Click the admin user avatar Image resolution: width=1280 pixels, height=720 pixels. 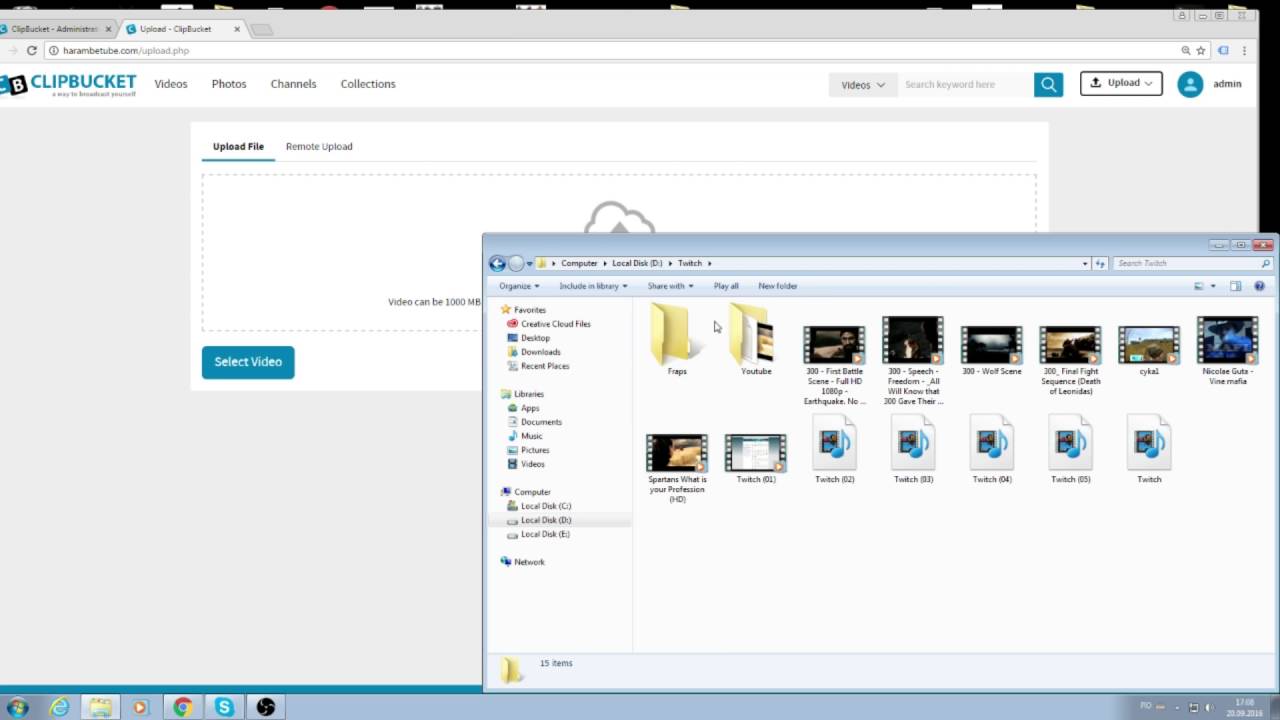coord(1190,84)
